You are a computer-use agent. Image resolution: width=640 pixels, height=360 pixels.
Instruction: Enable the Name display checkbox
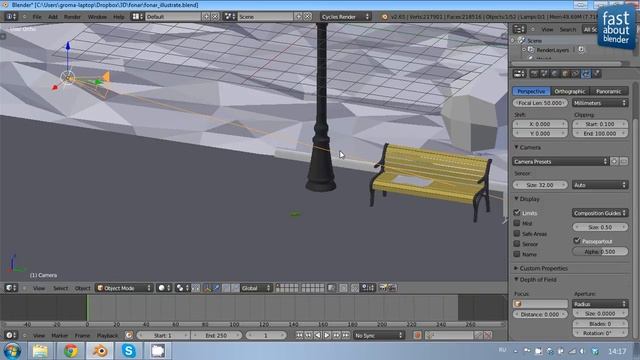click(517, 254)
